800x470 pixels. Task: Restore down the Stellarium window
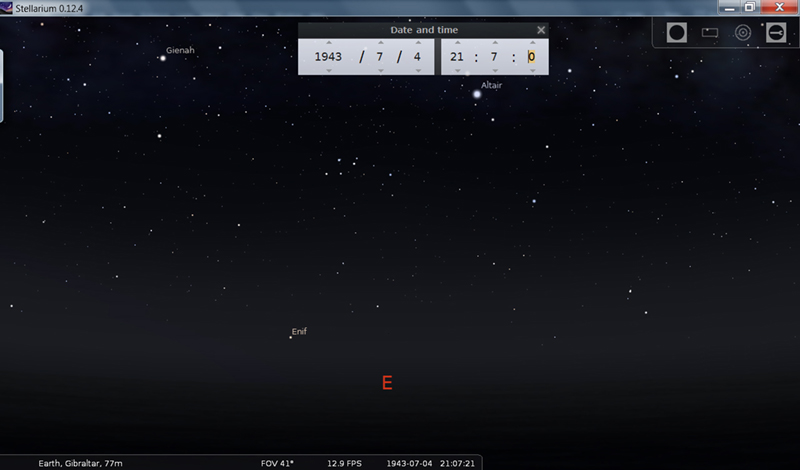[750, 7]
